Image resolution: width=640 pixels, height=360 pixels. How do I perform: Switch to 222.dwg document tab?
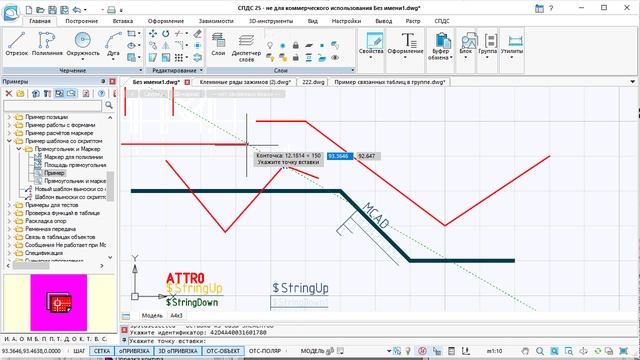pos(313,82)
